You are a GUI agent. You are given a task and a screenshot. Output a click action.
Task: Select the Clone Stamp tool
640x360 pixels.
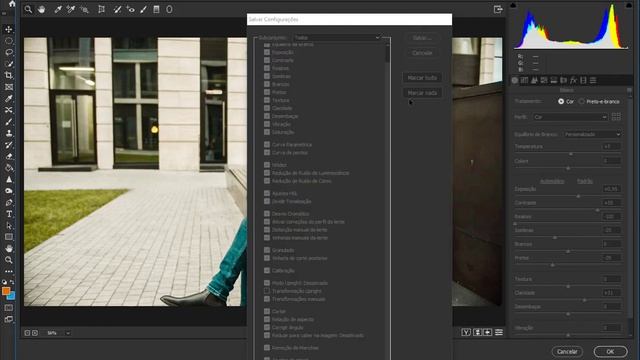(x=9, y=133)
